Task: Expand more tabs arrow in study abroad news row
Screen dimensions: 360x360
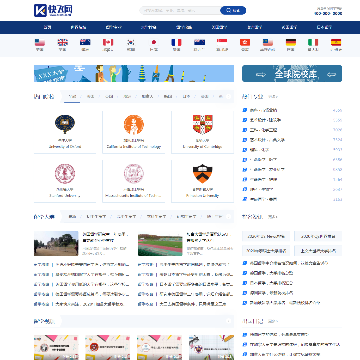Action: (x=229, y=217)
